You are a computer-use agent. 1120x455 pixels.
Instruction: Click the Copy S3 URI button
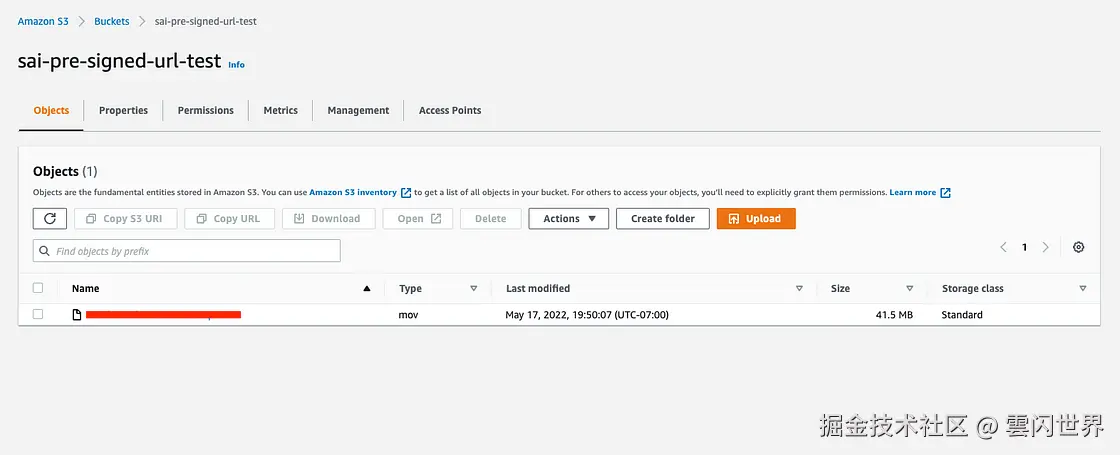tap(125, 219)
